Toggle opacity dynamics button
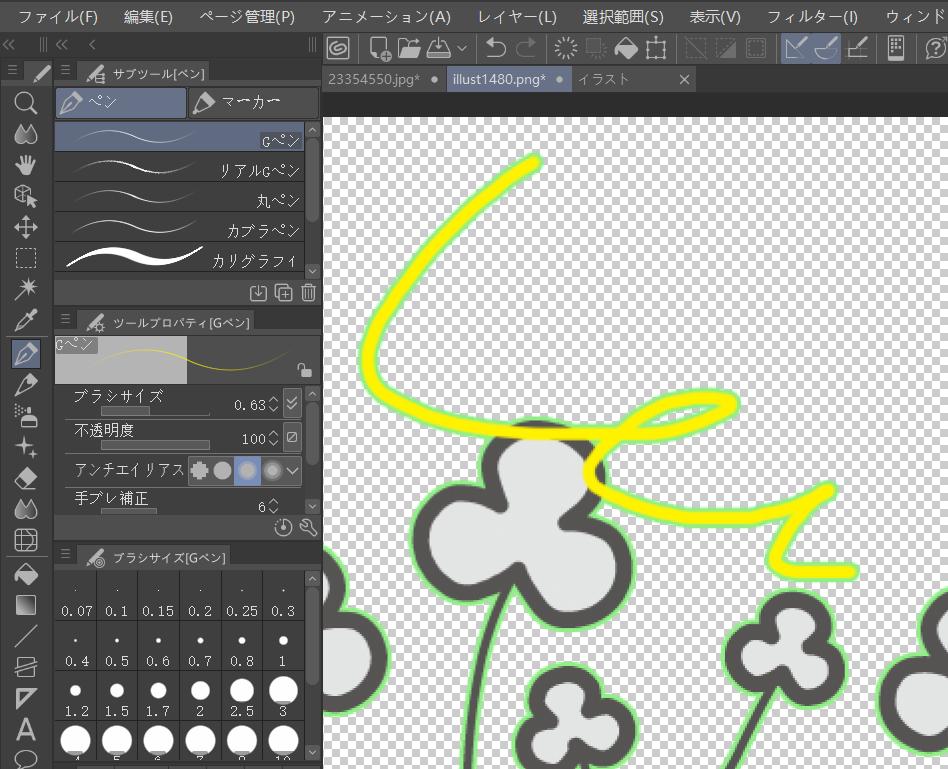Screen dimensions: 948x769 (292, 436)
